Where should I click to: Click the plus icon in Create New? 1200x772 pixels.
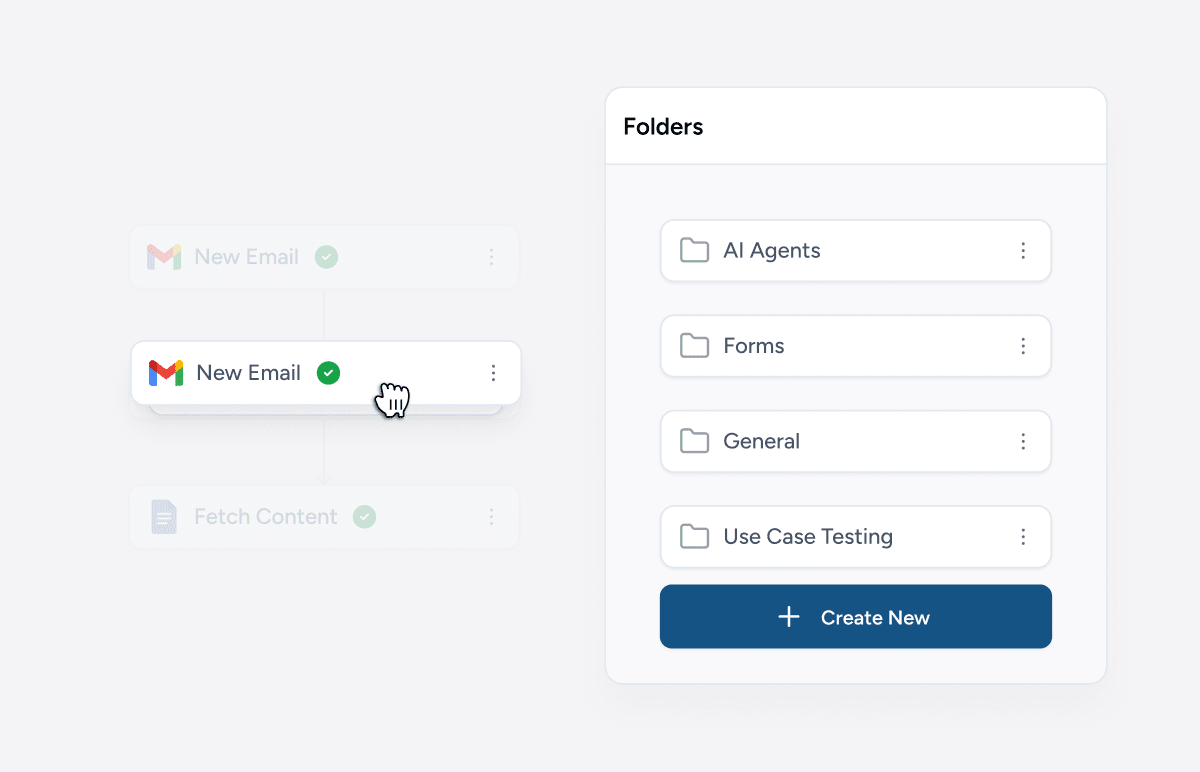[x=789, y=617]
